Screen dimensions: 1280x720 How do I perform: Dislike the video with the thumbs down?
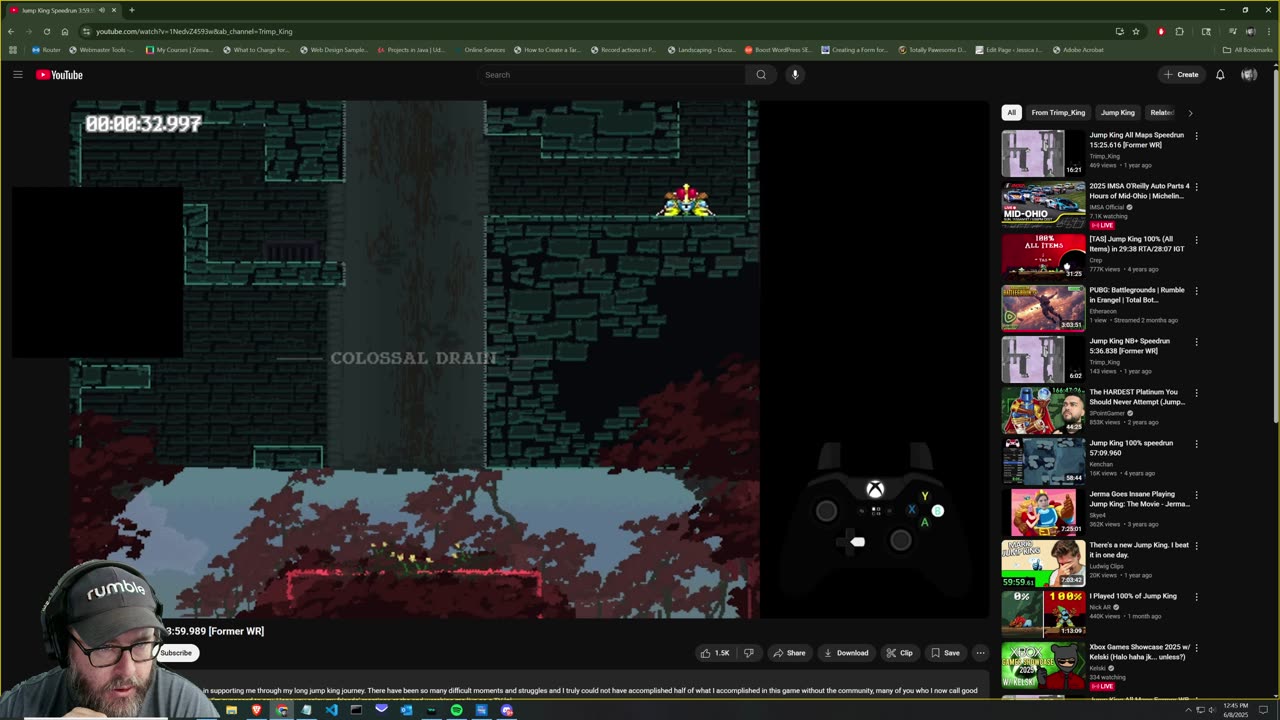(749, 653)
